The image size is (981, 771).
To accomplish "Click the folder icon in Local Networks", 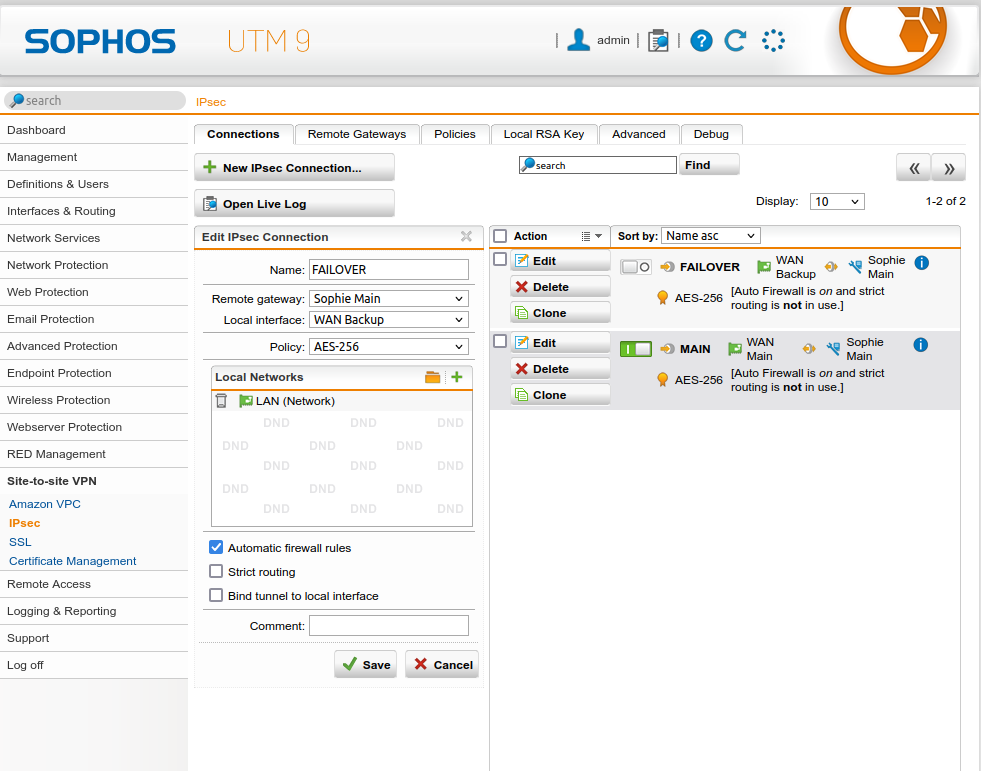I will pyautogui.click(x=432, y=377).
